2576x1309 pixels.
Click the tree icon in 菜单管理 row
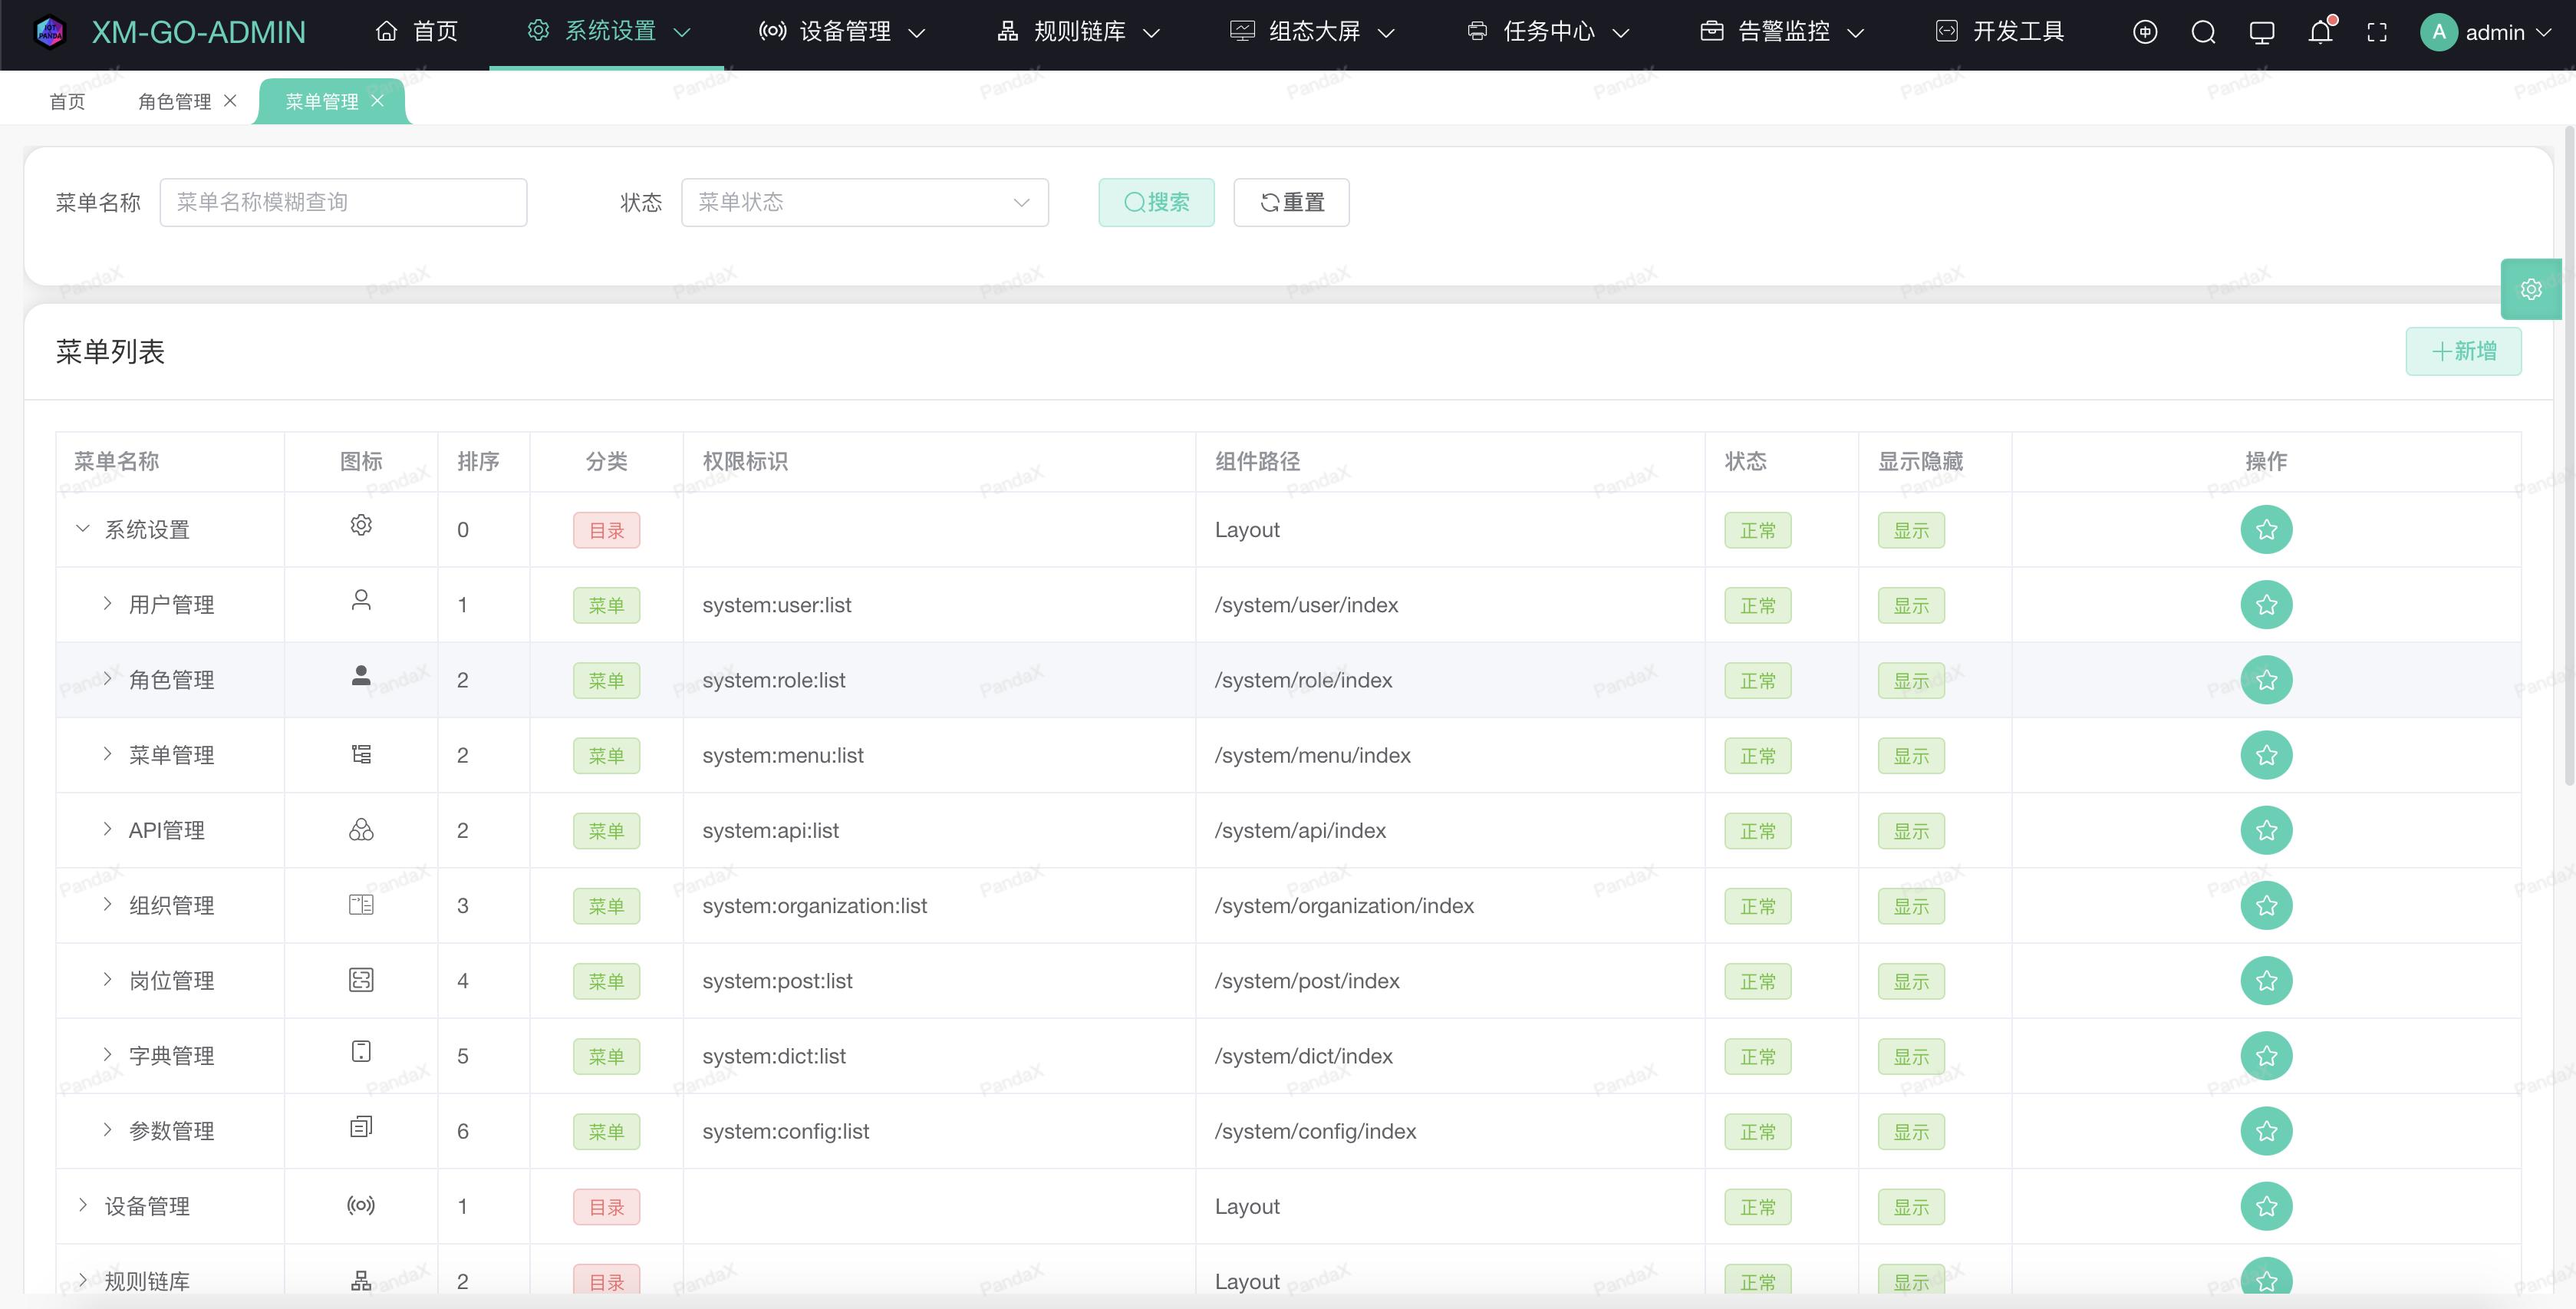[361, 753]
